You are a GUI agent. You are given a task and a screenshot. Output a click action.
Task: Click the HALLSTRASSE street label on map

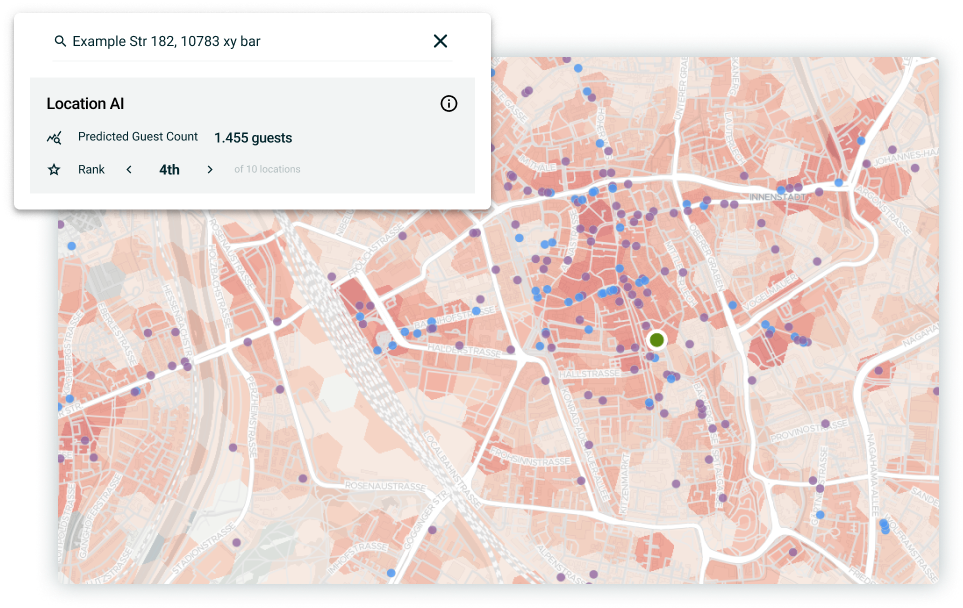(589, 373)
